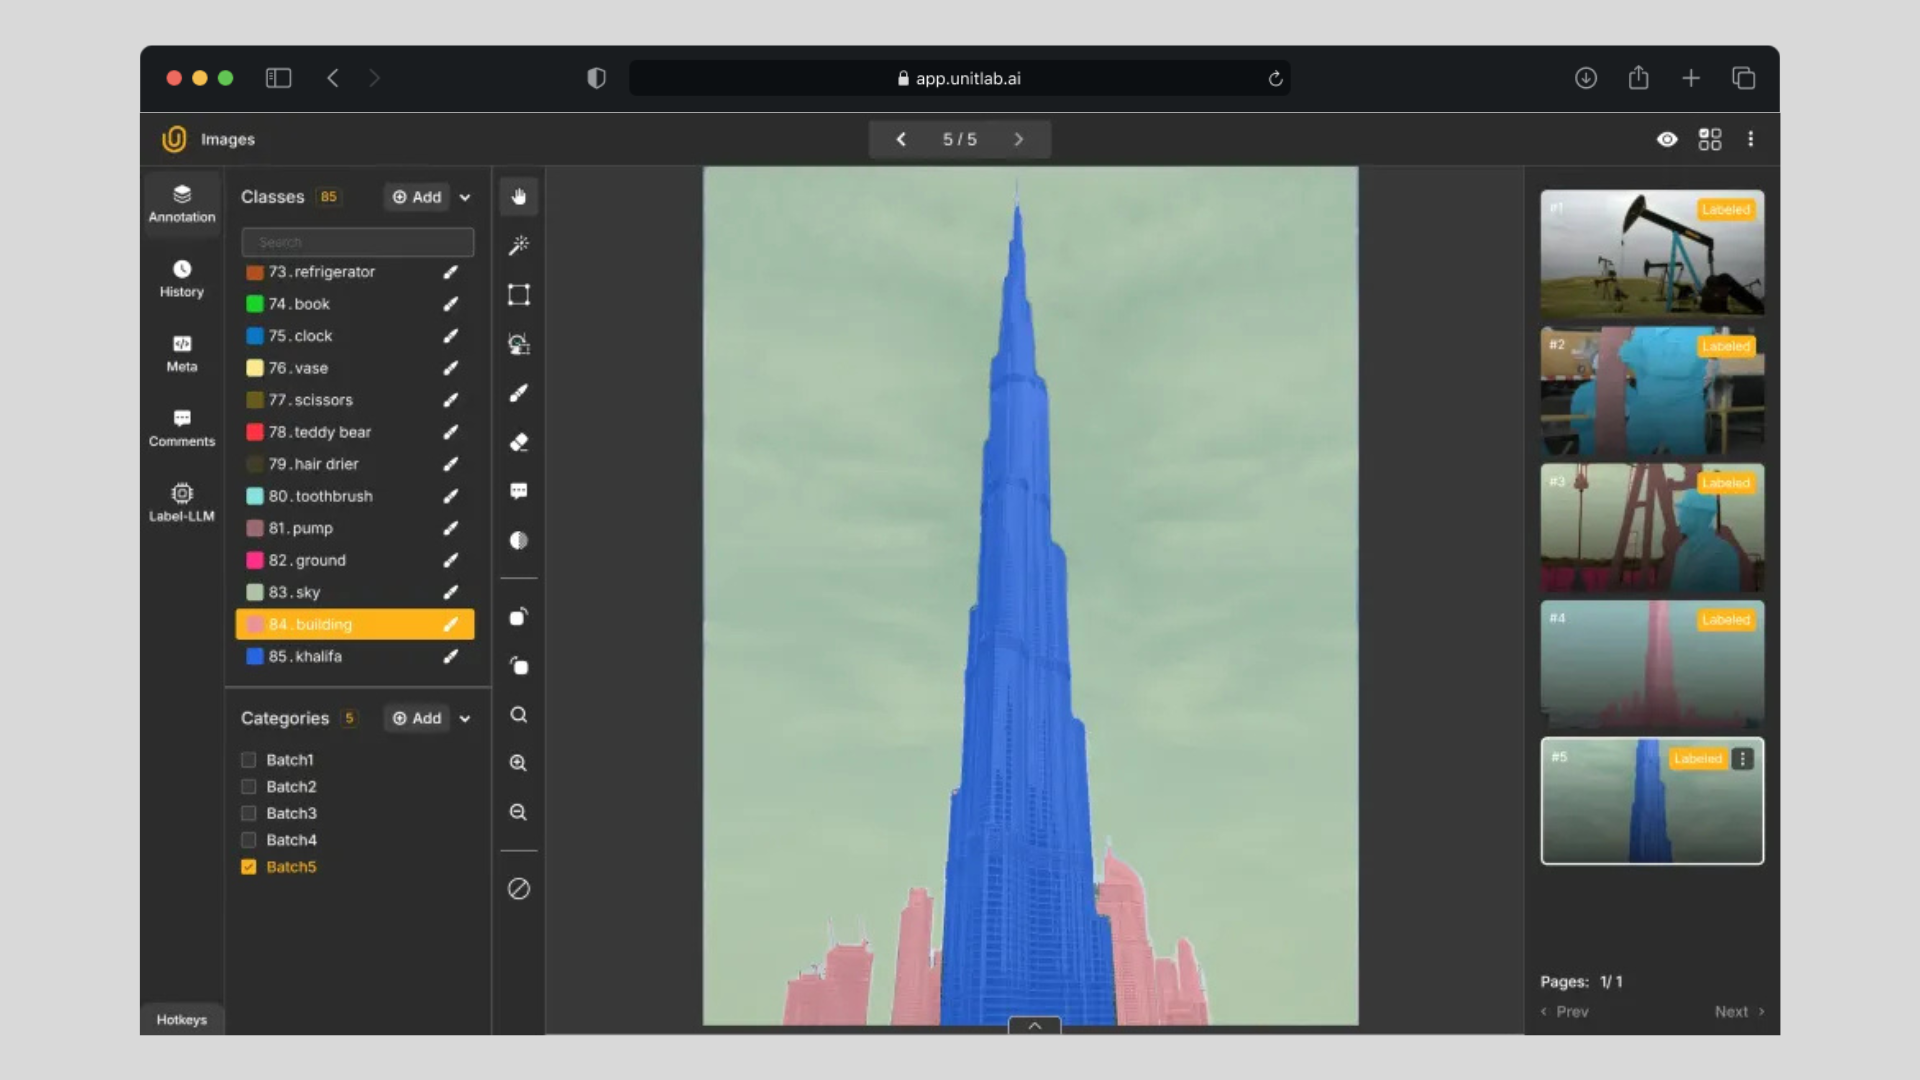Click the zoom in magnifier icon
This screenshot has height=1080, width=1920.
(518, 763)
